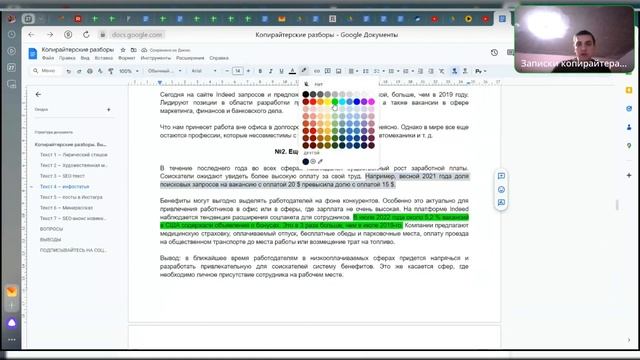Jump to outline heading Текст 3 – SEO текст

point(62,176)
